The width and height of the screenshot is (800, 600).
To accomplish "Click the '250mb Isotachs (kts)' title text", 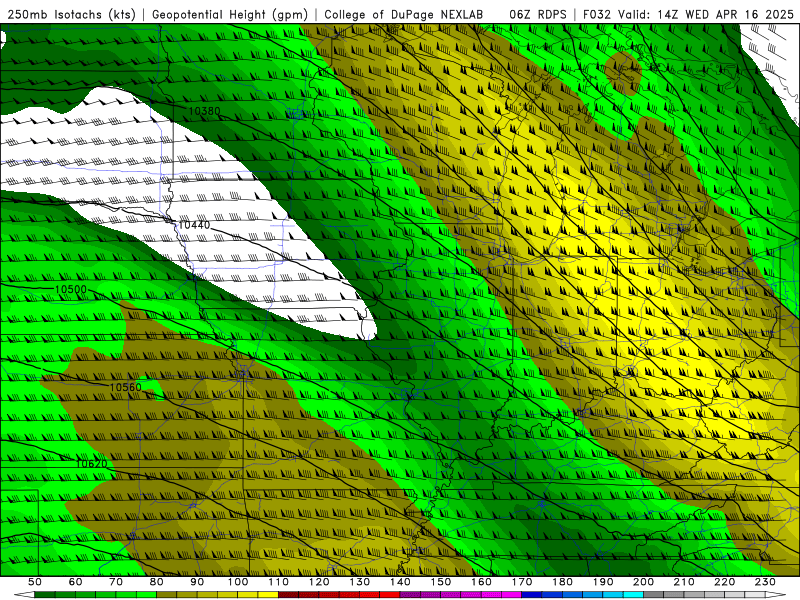I will tap(71, 14).
